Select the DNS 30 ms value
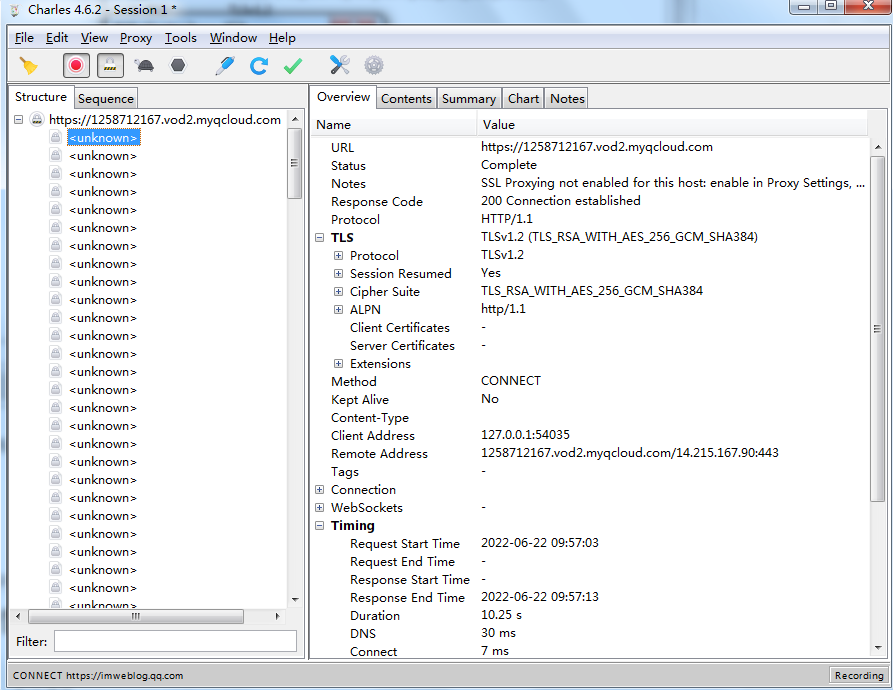This screenshot has height=690, width=893. click(498, 632)
